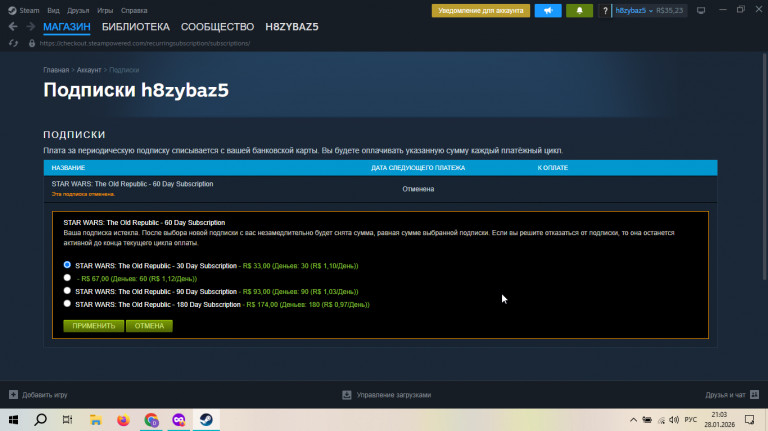
Task: Follow the Аккаунт breadcrumb link
Action: coord(89,70)
